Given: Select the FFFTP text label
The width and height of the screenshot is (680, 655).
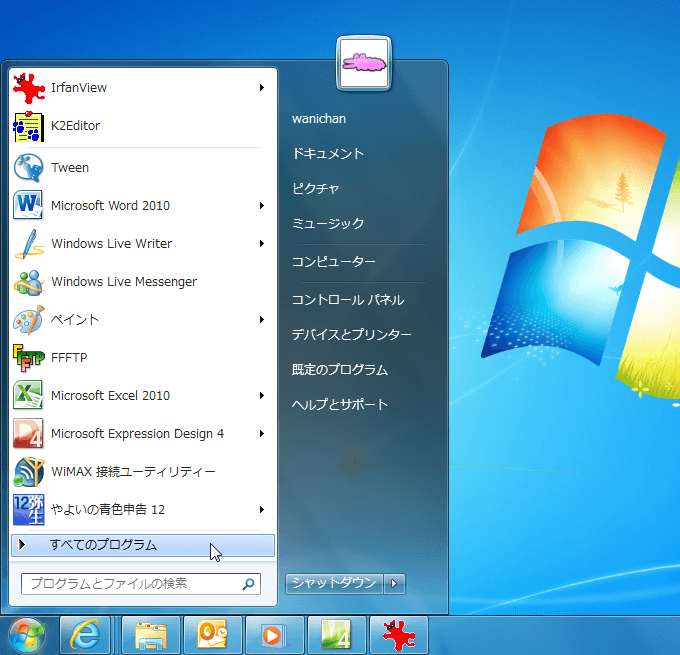Looking at the screenshot, I should (69, 357).
